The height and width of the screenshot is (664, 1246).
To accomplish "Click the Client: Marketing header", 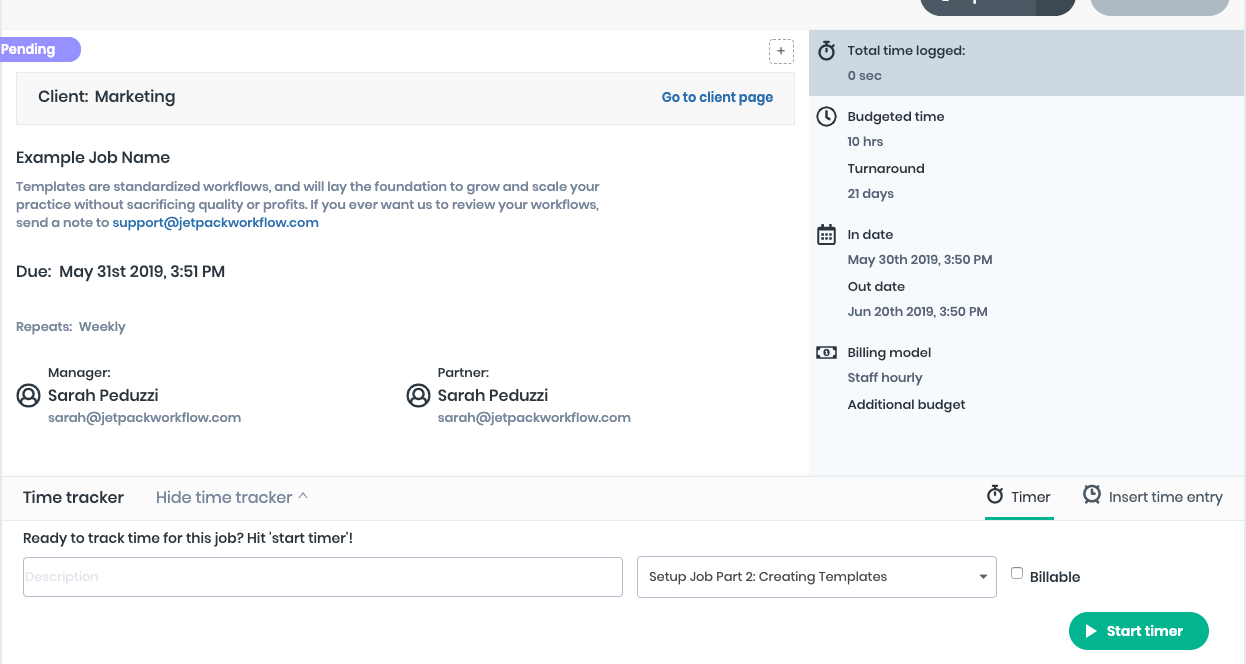I will [x=107, y=97].
